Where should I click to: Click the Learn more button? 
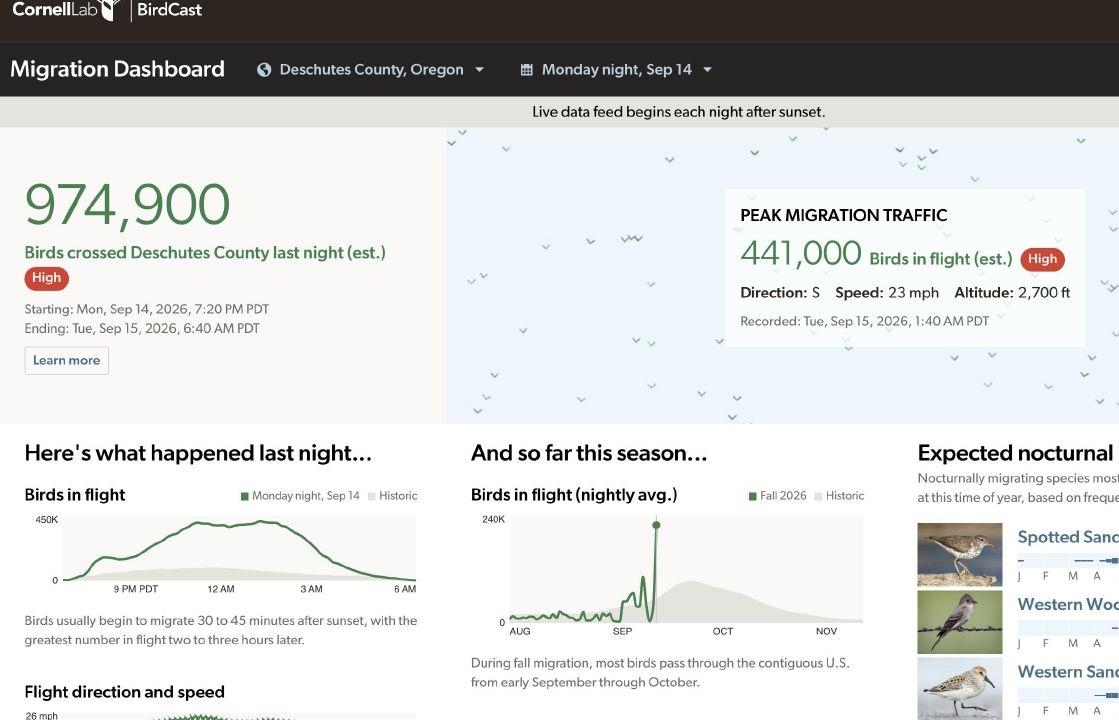66,360
